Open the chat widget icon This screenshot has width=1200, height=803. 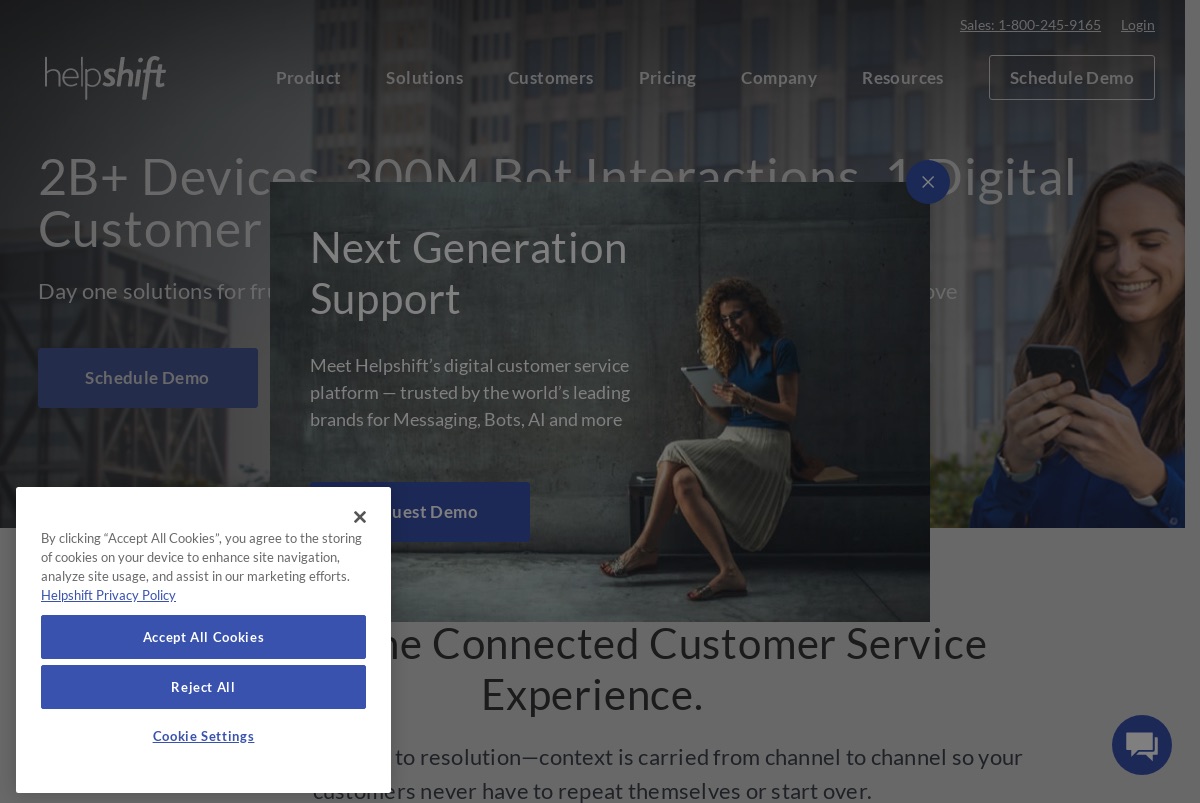[1142, 745]
